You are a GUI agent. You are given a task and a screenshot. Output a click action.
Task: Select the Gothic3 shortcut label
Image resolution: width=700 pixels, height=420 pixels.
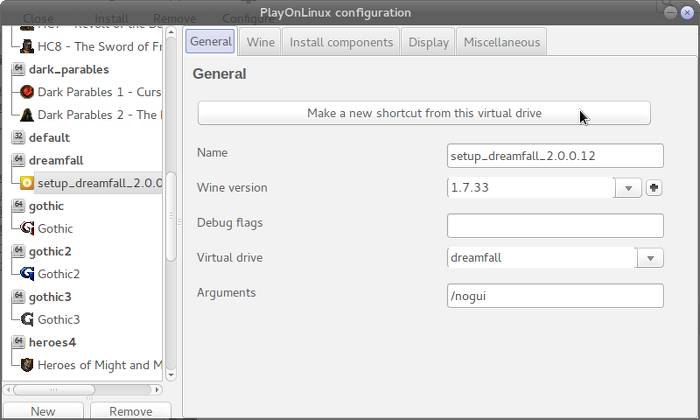click(x=58, y=320)
